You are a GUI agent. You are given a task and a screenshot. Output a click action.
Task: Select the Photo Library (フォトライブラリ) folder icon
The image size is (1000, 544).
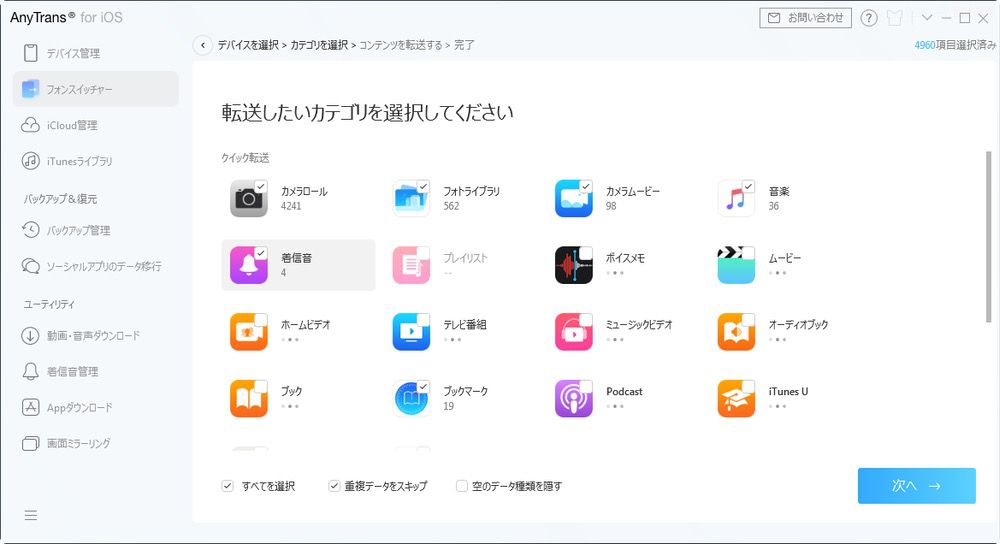click(x=411, y=199)
